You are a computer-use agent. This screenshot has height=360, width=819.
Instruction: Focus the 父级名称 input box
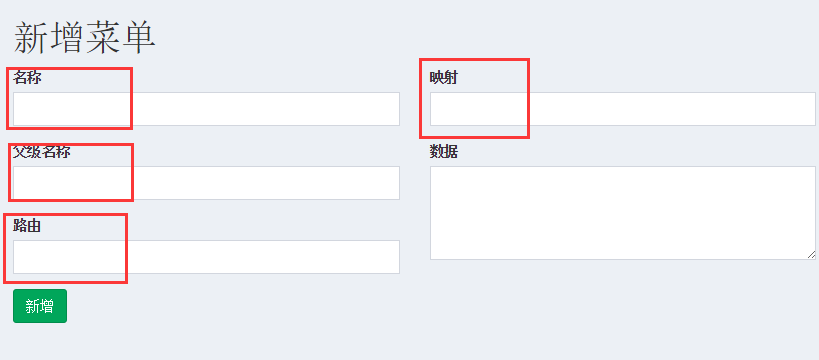point(206,183)
